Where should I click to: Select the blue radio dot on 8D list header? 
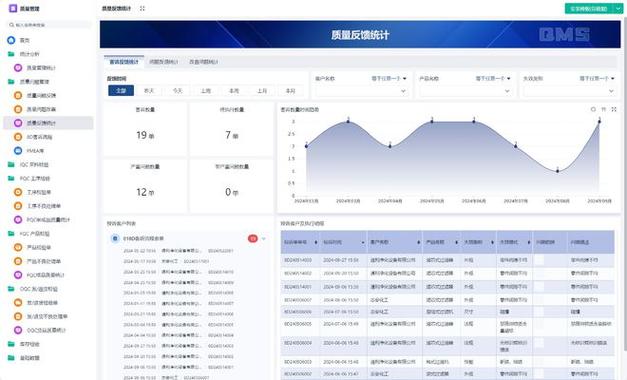pos(115,238)
